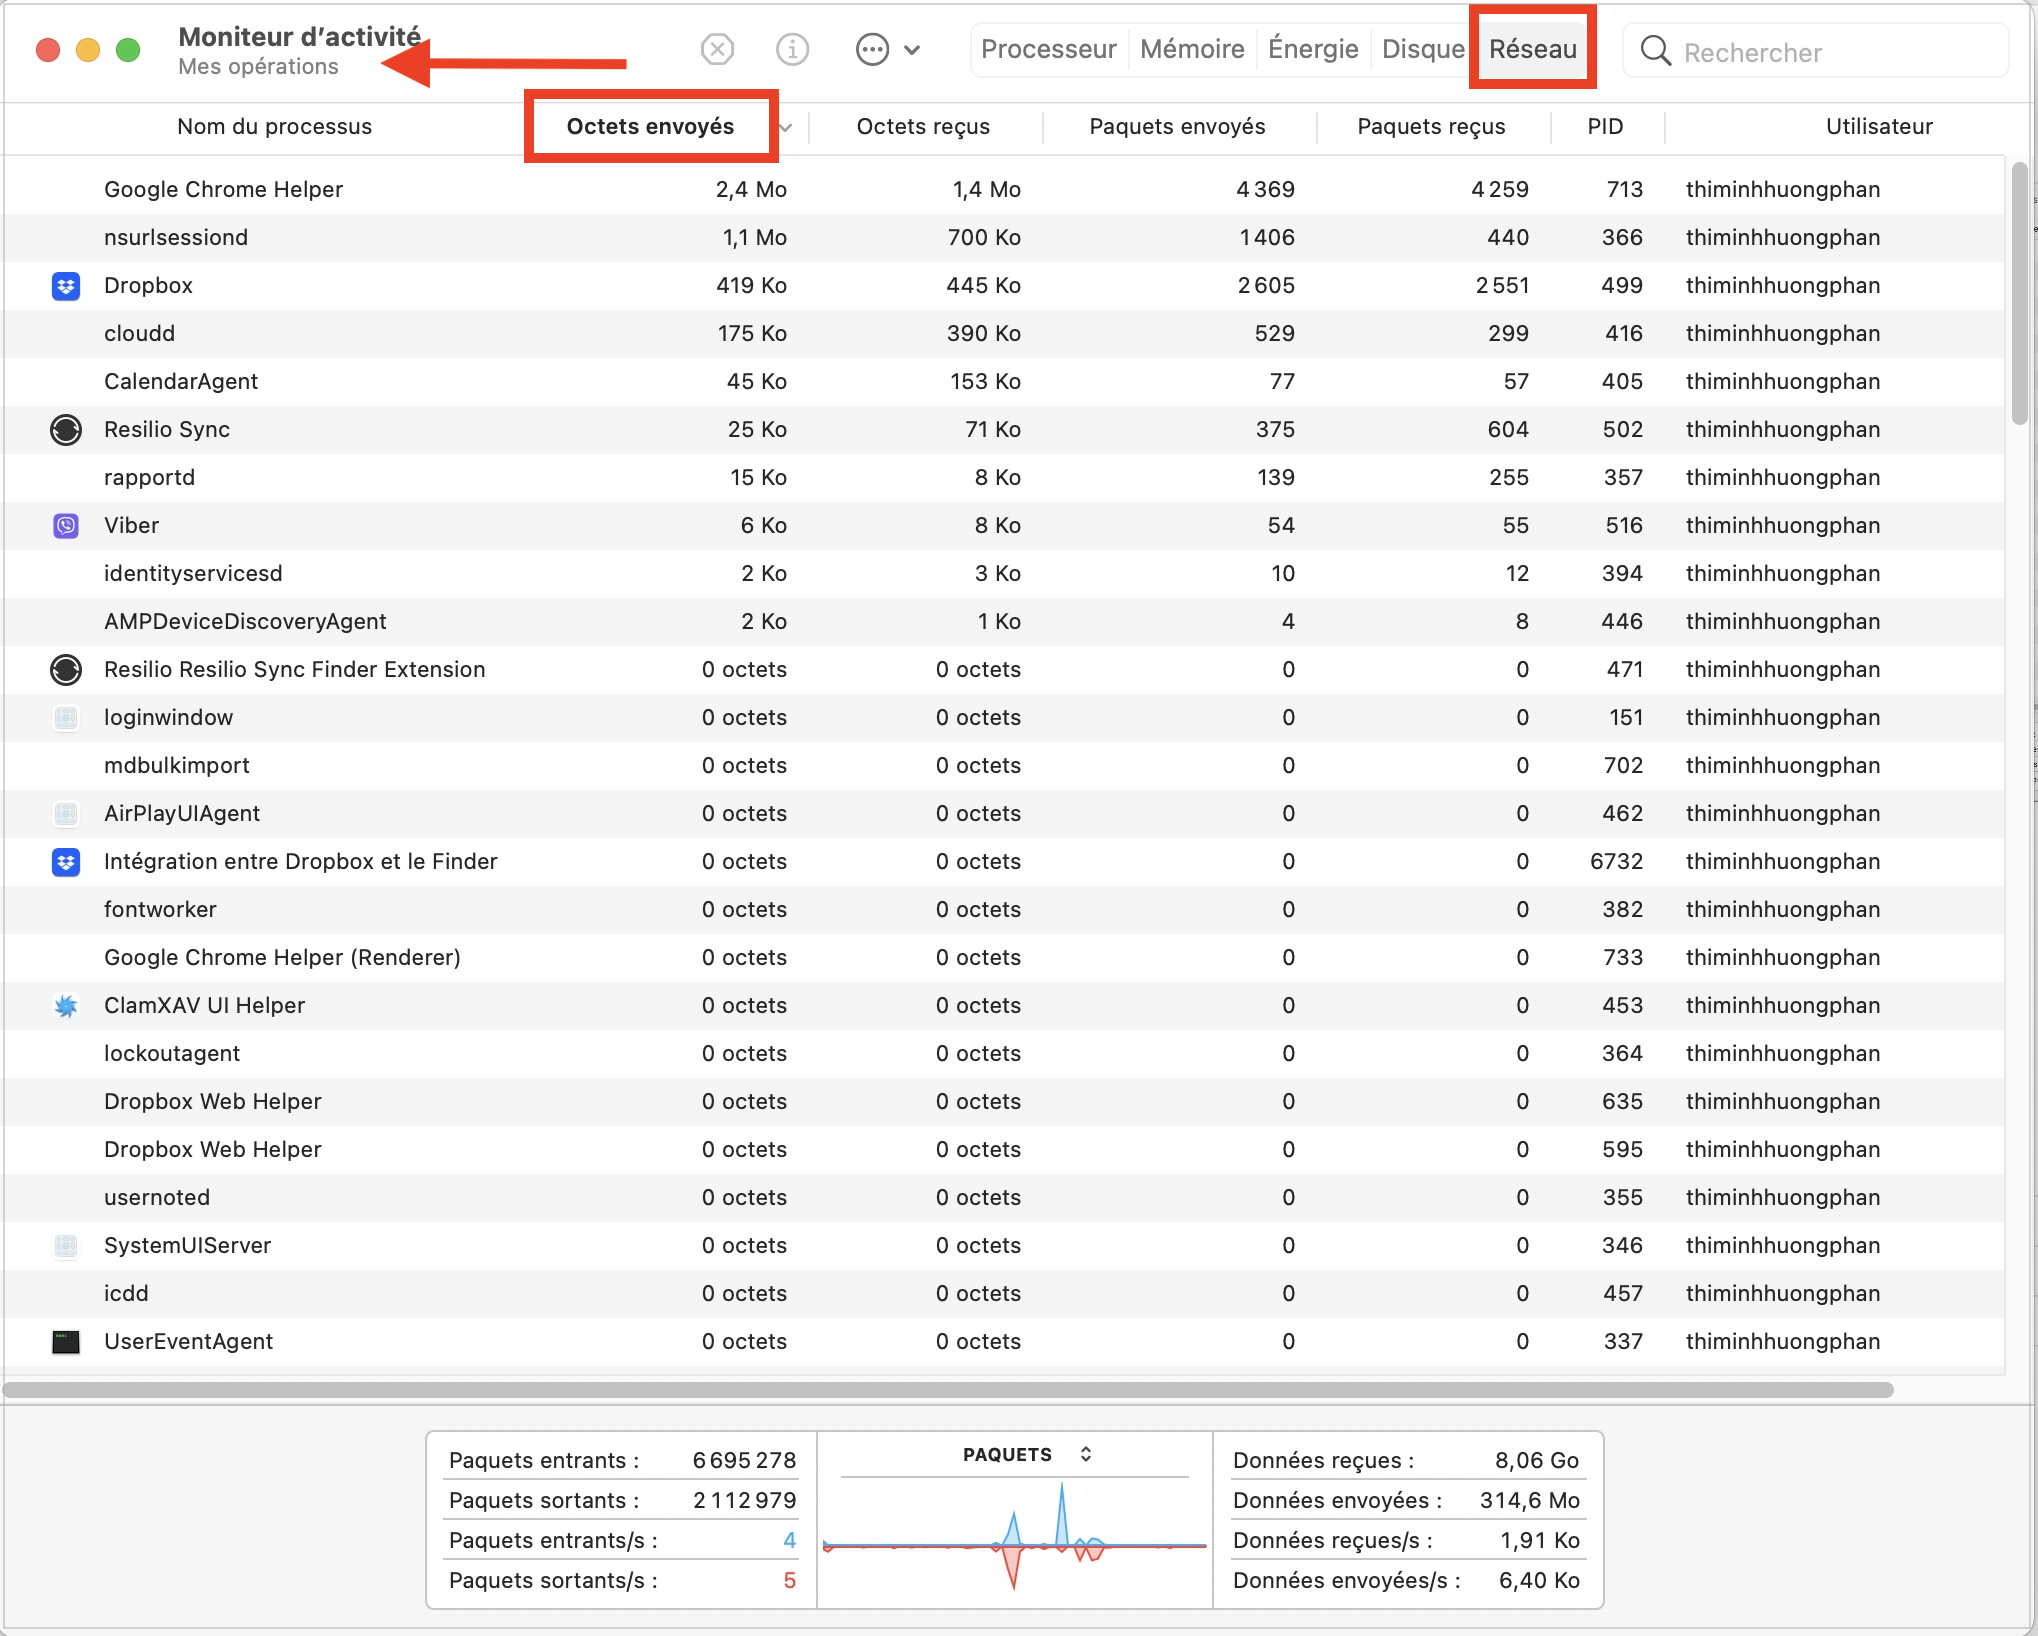Select the fontworker process row
This screenshot has height=1636, width=2038.
[1004, 910]
